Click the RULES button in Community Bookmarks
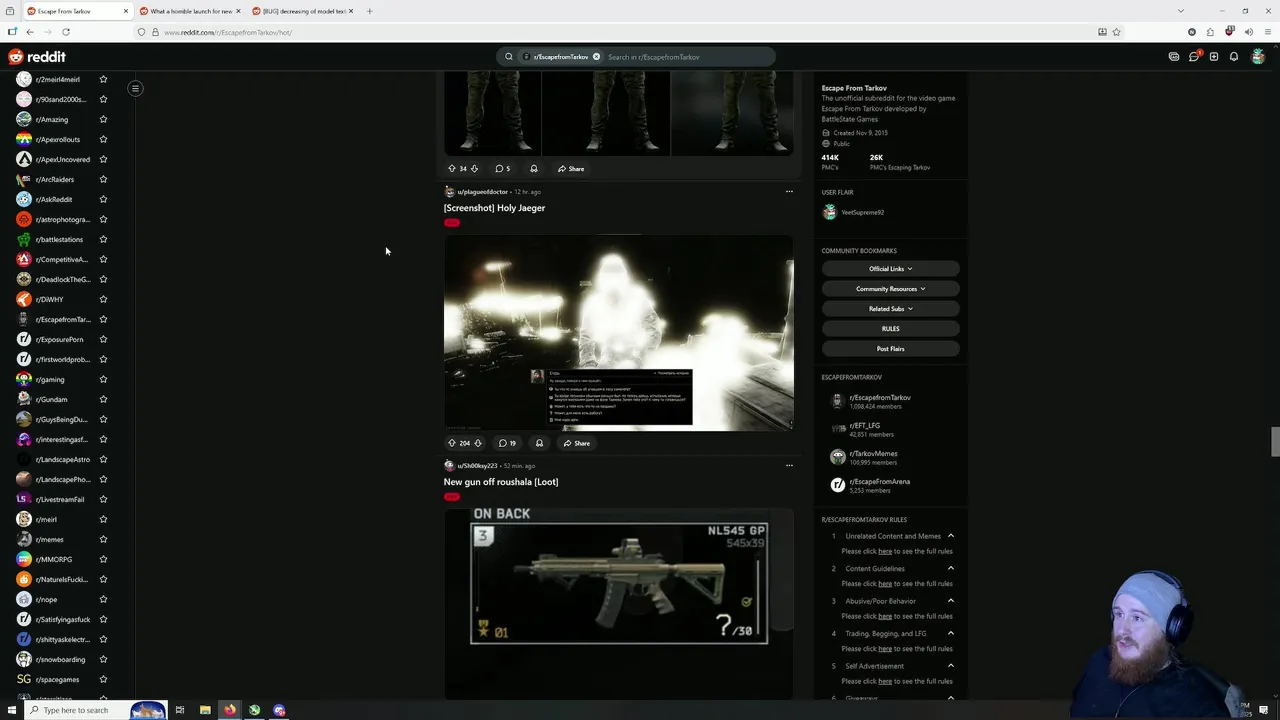Screen dimensions: 1280x720 click(x=890, y=329)
